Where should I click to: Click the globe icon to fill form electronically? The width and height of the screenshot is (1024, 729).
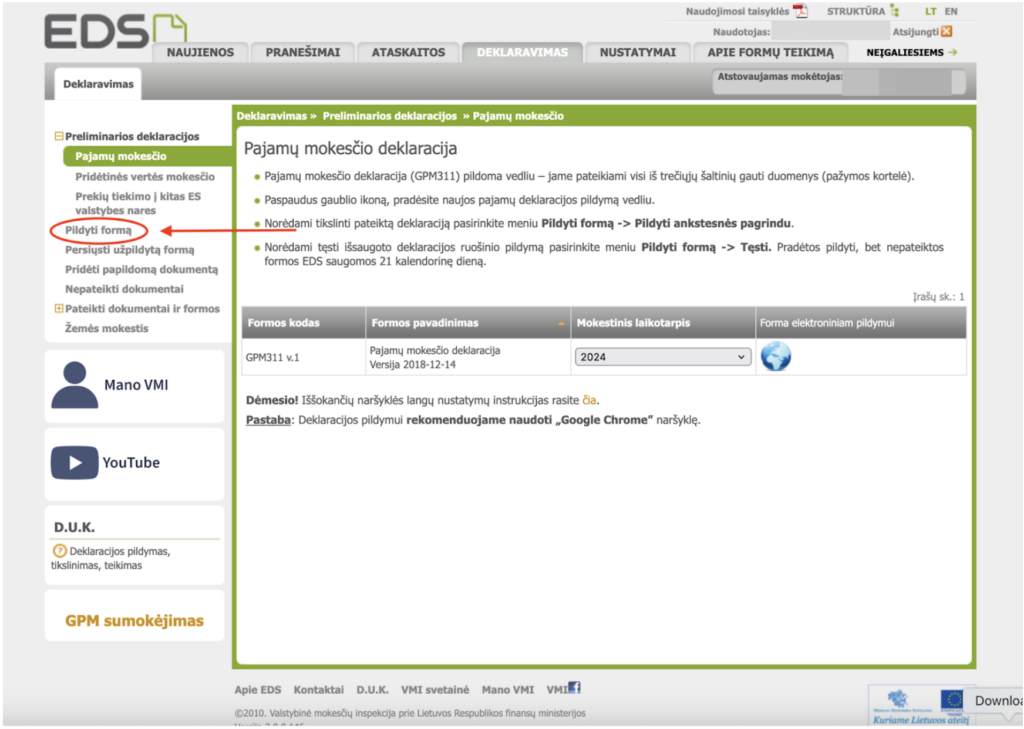coord(776,356)
